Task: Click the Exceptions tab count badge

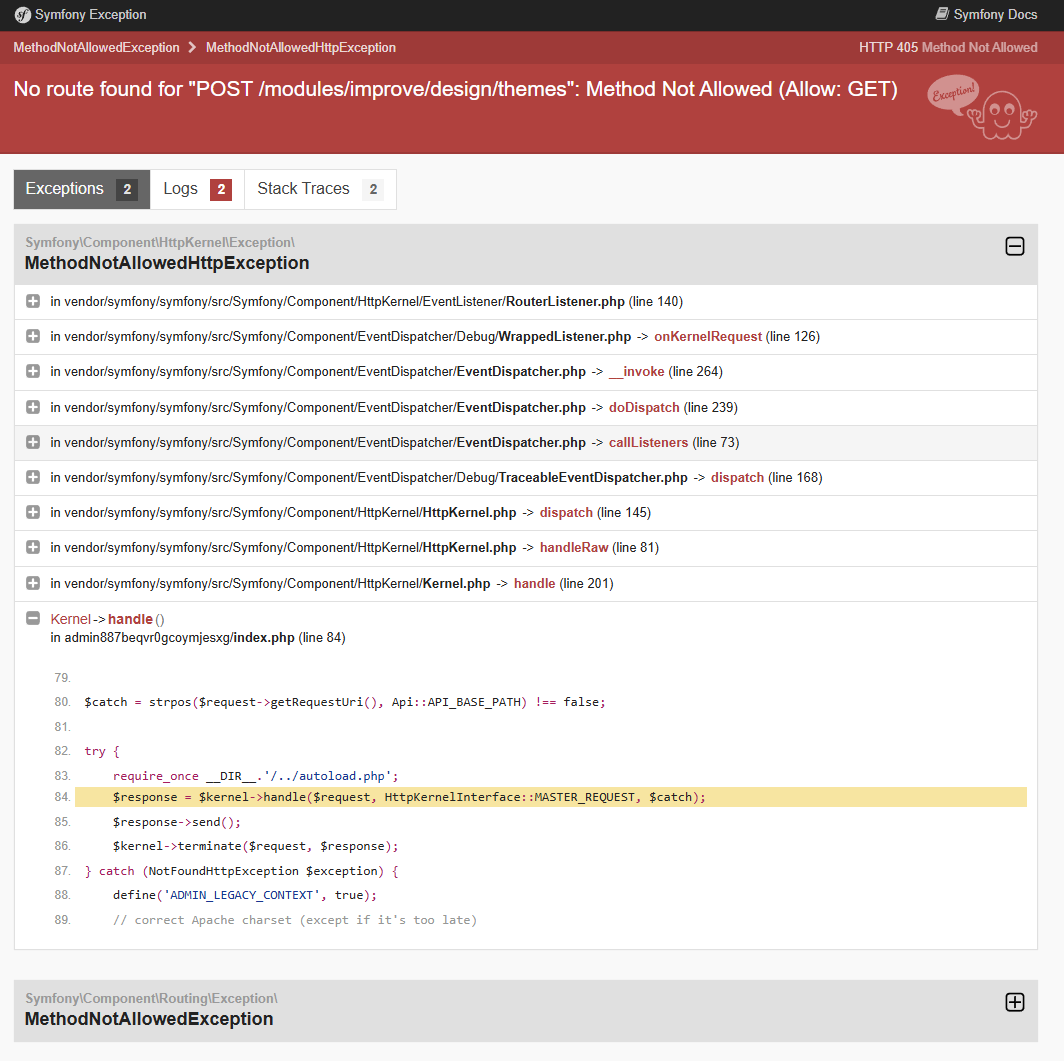Action: pyautogui.click(x=127, y=189)
